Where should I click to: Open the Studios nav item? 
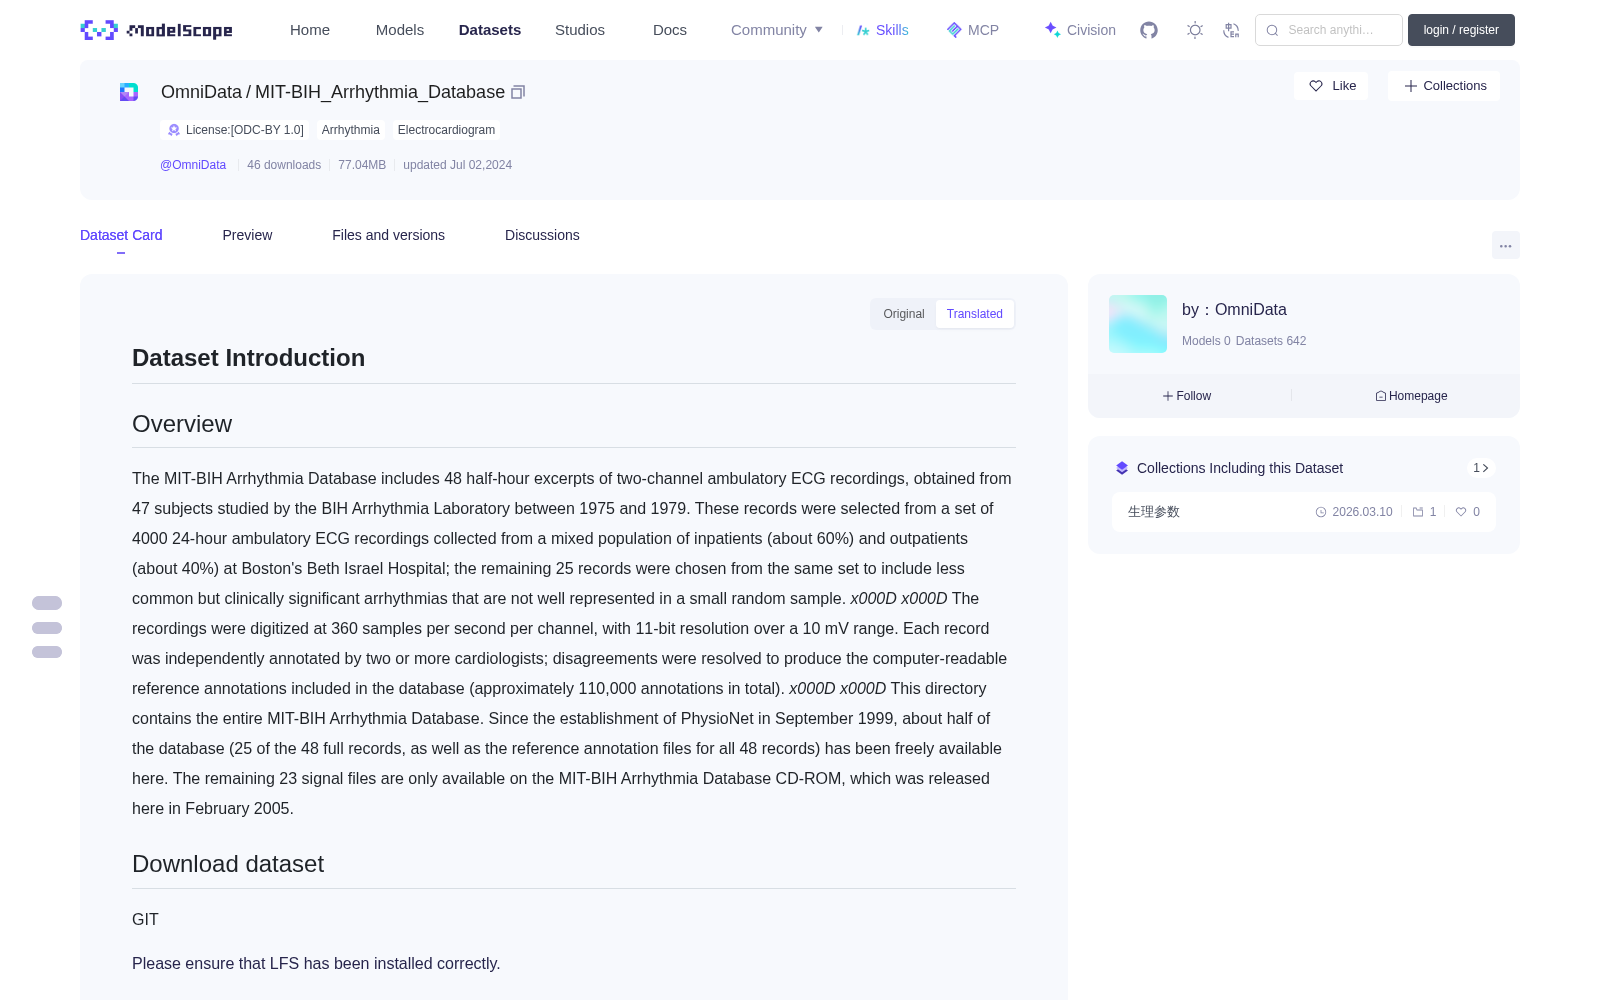(580, 30)
